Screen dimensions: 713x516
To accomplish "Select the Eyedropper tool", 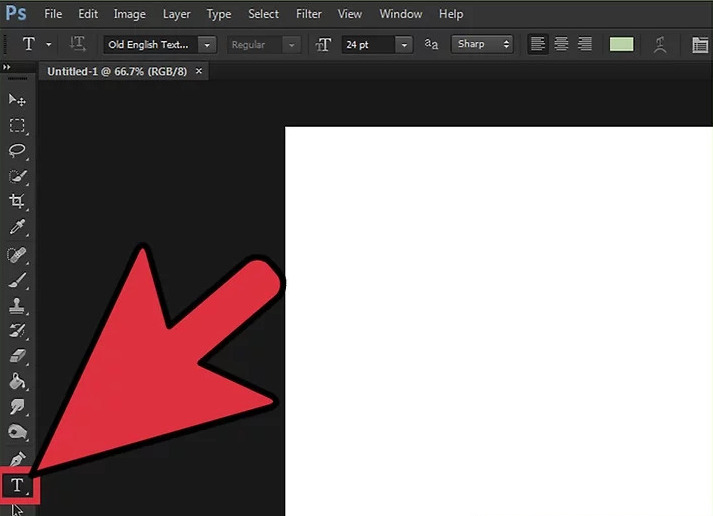I will (x=17, y=229).
